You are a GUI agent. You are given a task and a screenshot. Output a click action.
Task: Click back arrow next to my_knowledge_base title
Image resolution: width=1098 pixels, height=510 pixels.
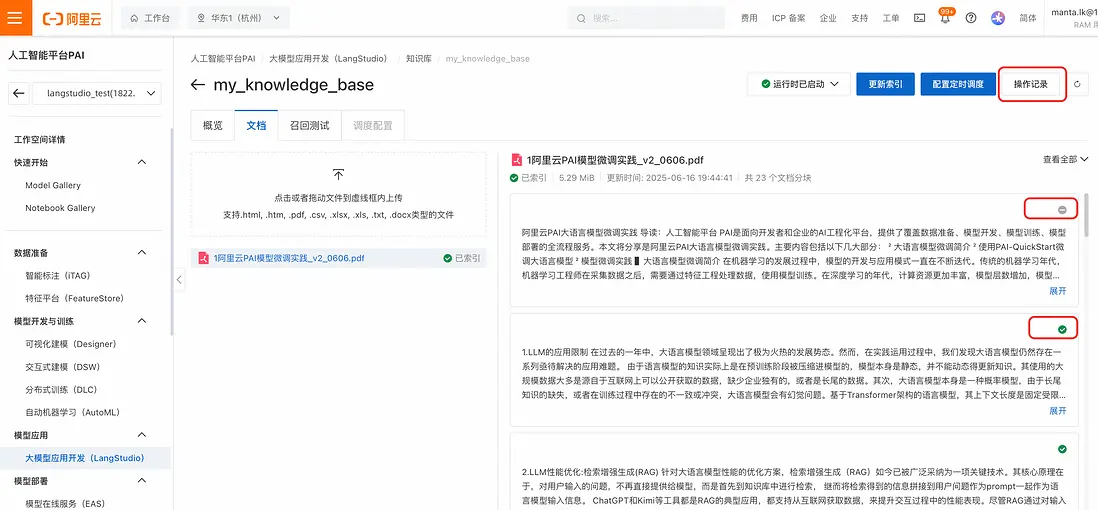pyautogui.click(x=198, y=85)
